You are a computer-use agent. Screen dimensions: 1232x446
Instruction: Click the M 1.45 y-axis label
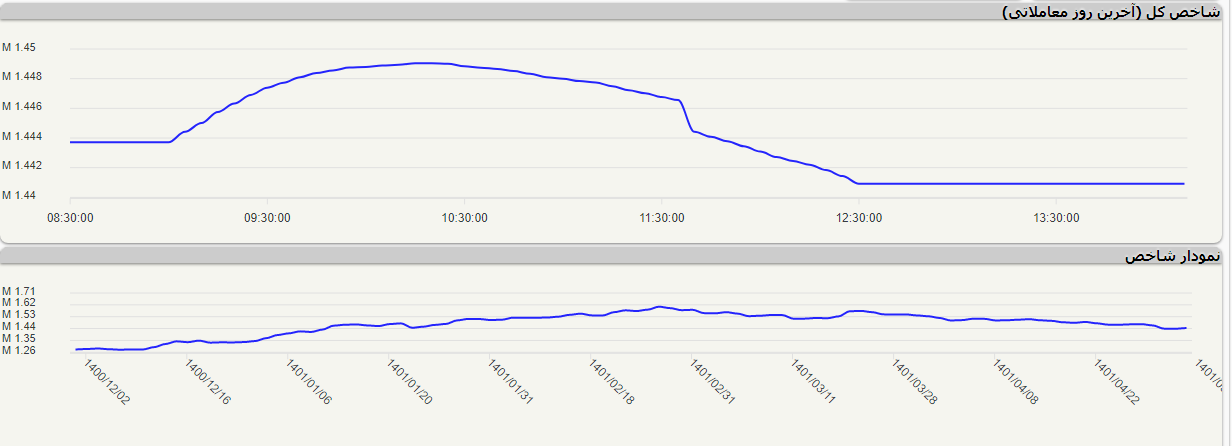tap(19, 48)
